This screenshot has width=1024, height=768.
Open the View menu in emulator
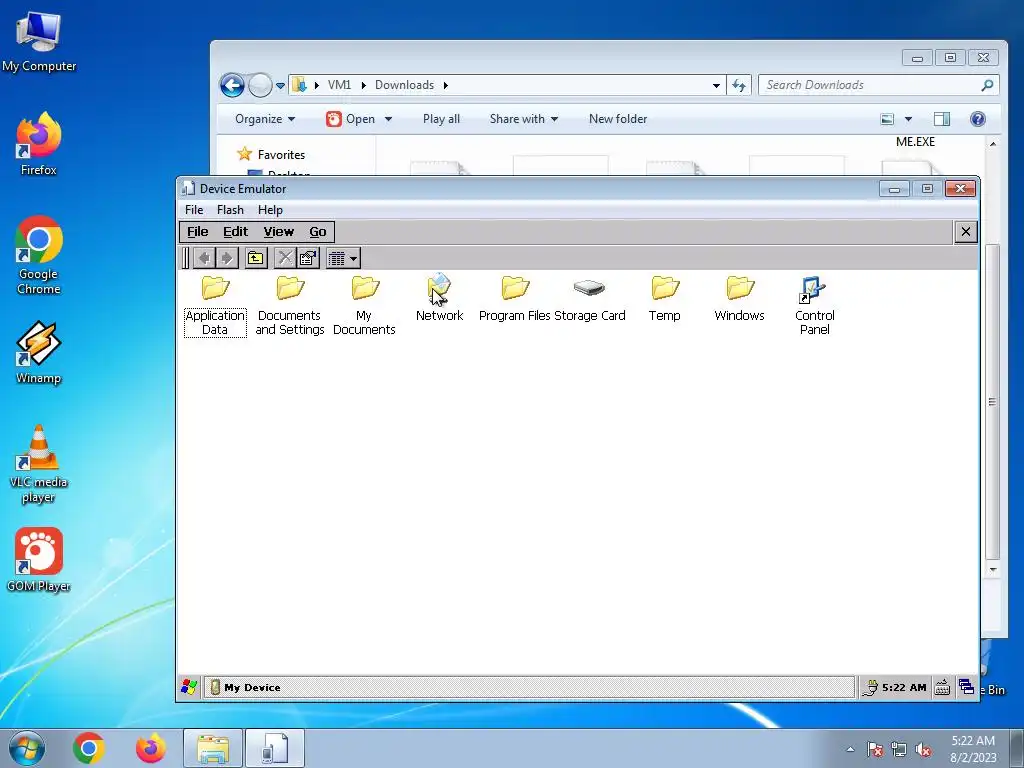pyautogui.click(x=279, y=232)
